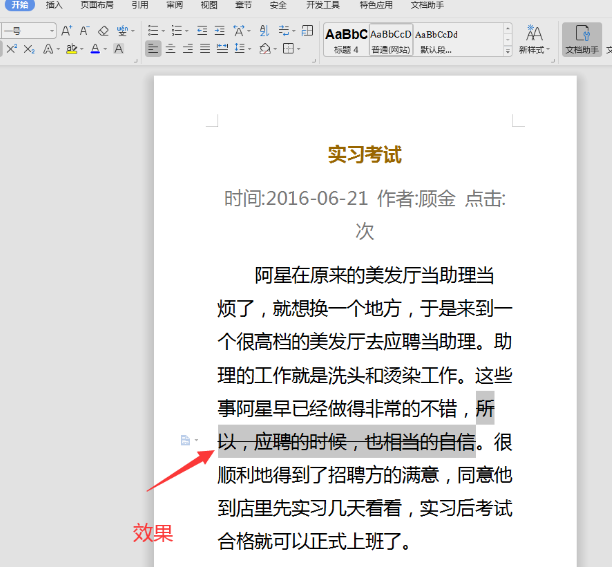Click the paragraph layout icon beside text
The height and width of the screenshot is (567, 612).
186,441
